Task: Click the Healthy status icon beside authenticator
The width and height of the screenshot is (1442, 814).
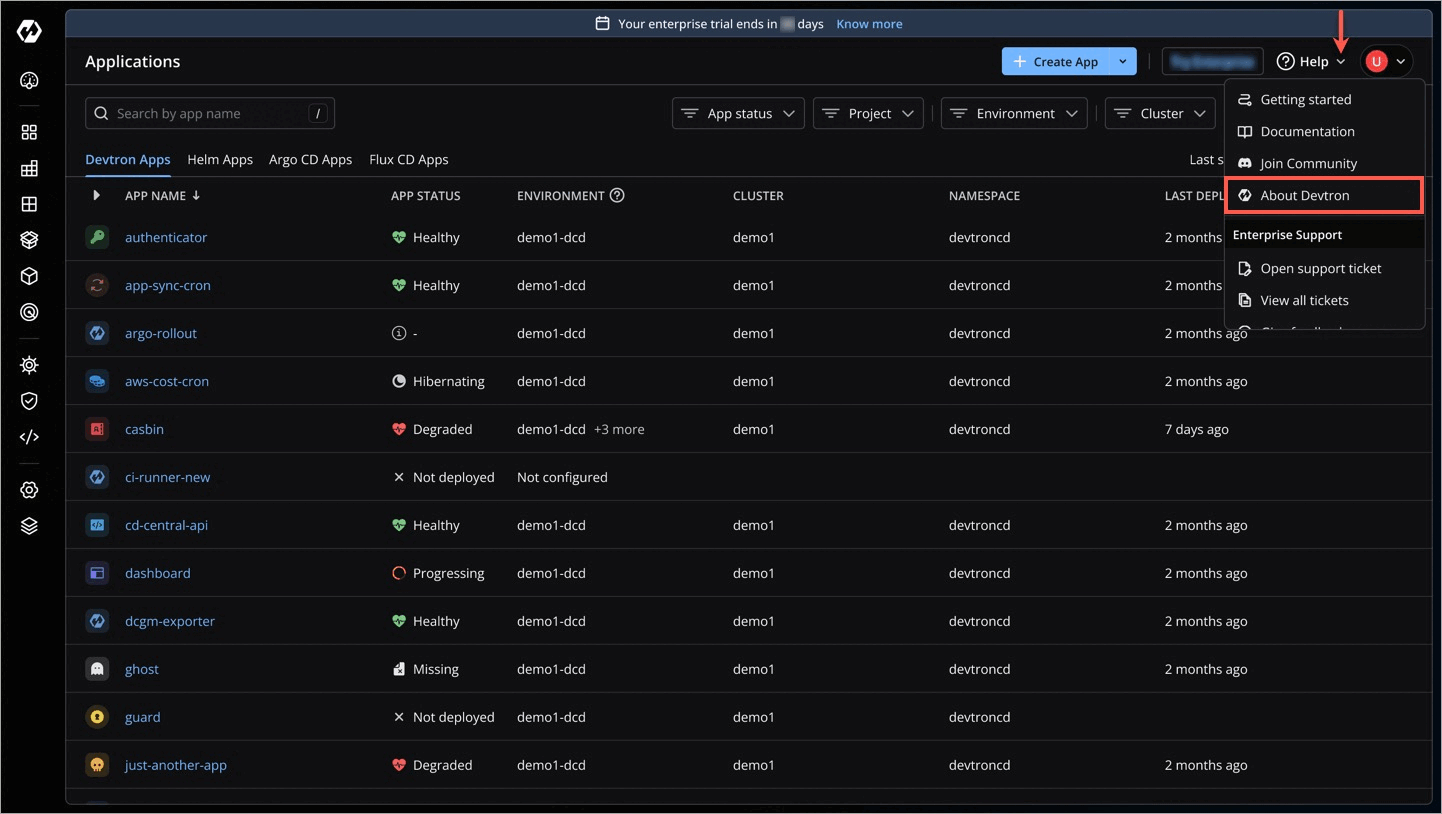Action: [x=398, y=237]
